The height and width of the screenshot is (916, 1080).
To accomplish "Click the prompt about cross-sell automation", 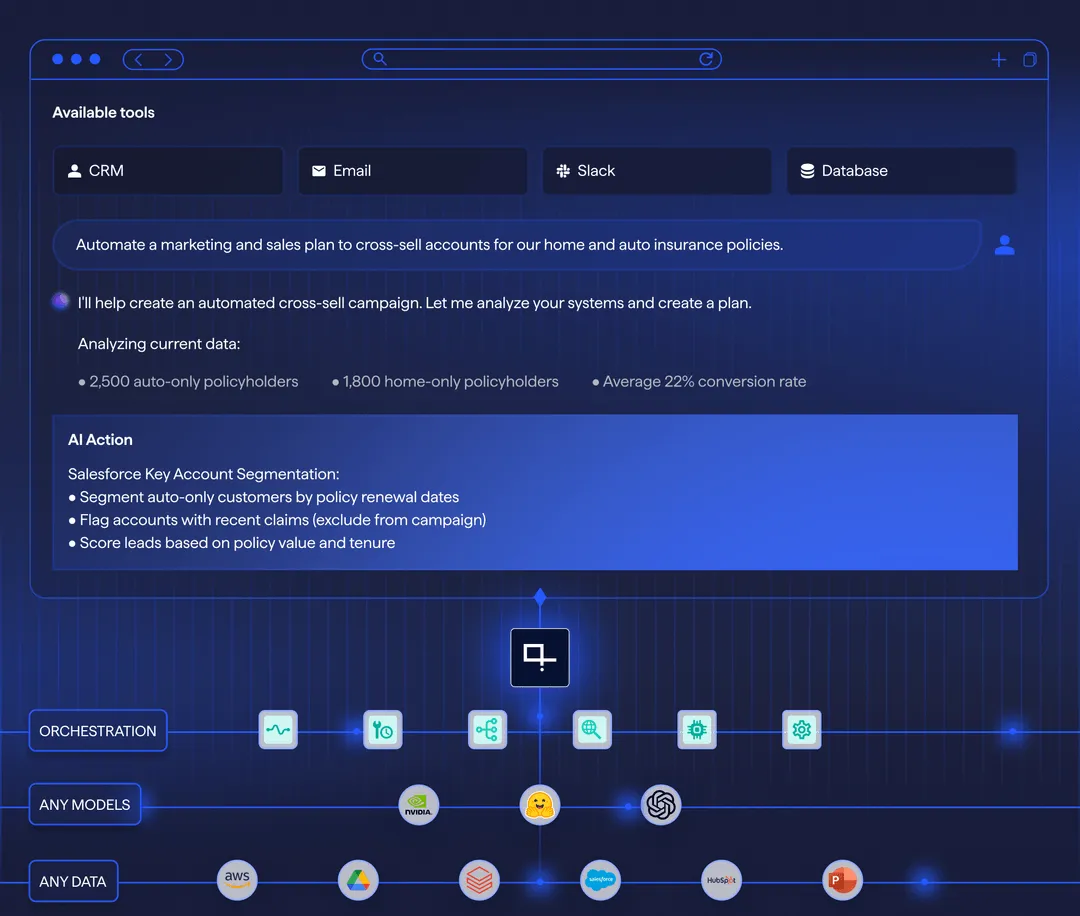I will click(517, 244).
